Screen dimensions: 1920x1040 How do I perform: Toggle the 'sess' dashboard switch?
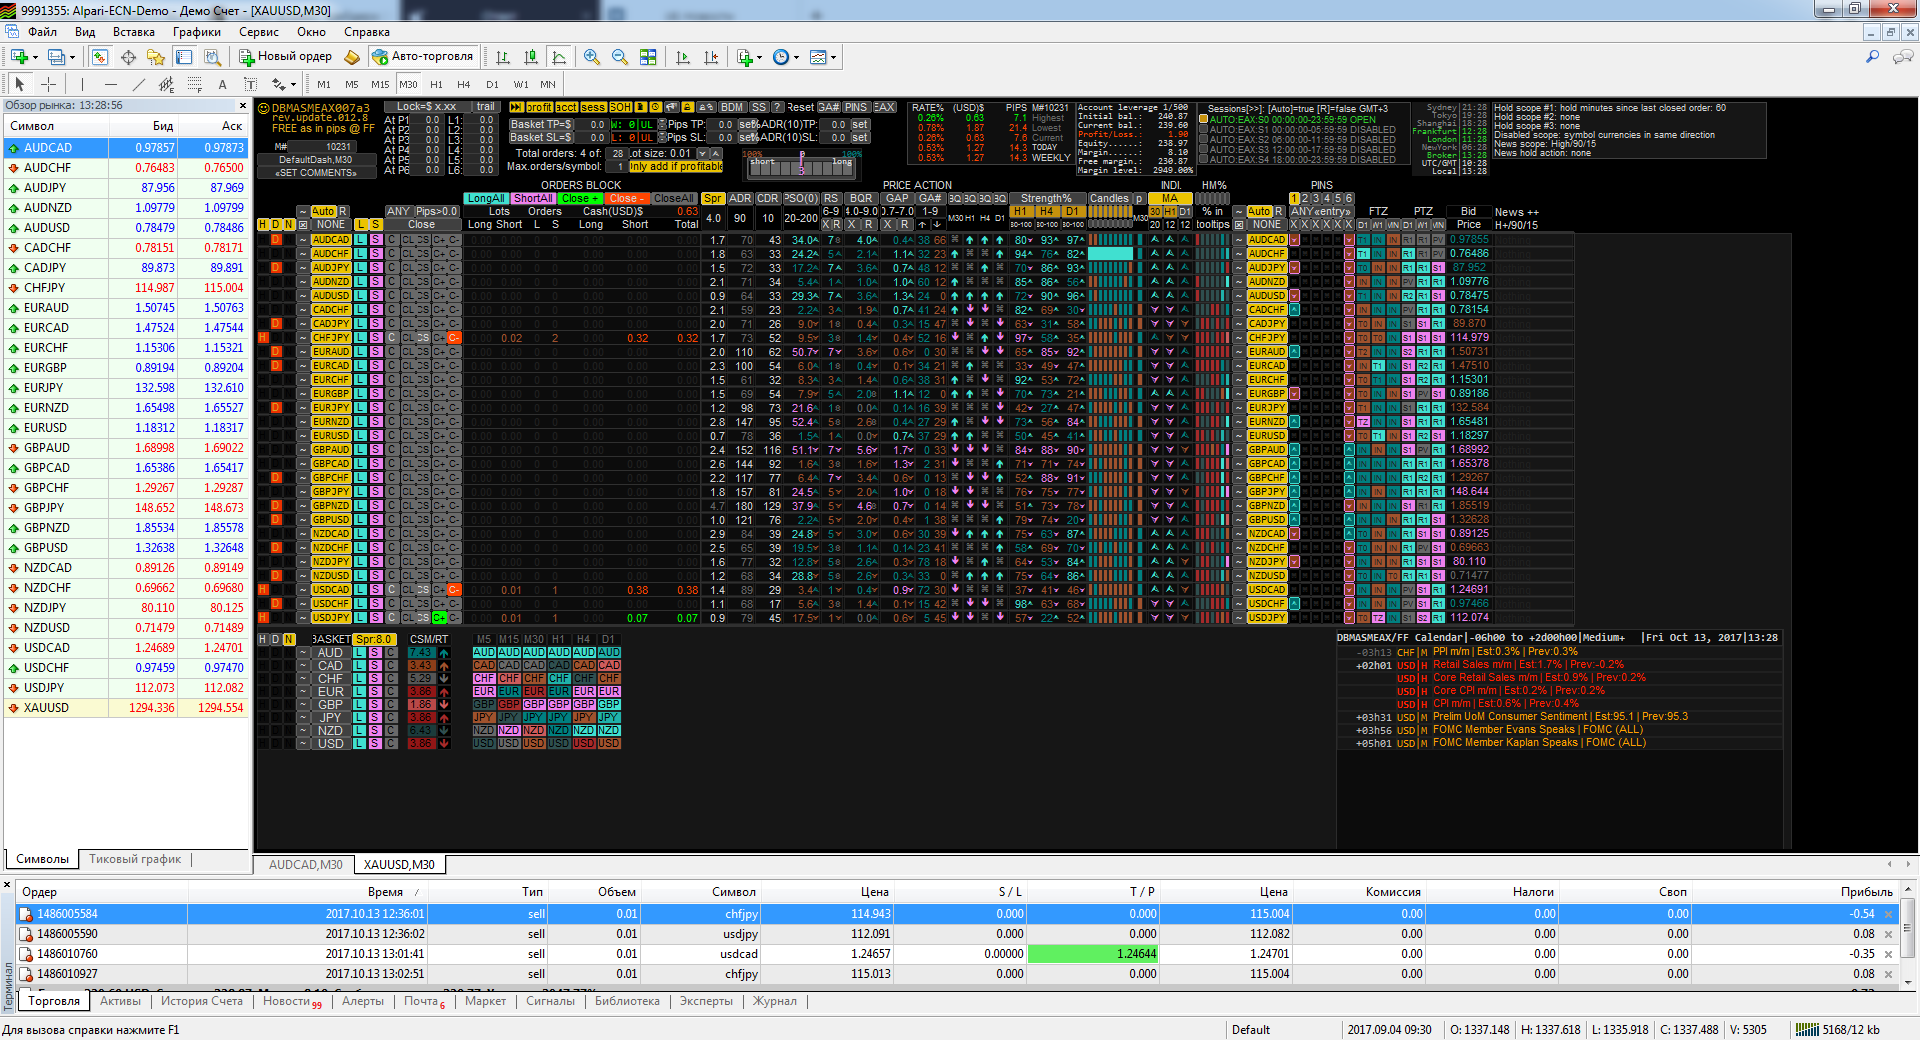593,107
